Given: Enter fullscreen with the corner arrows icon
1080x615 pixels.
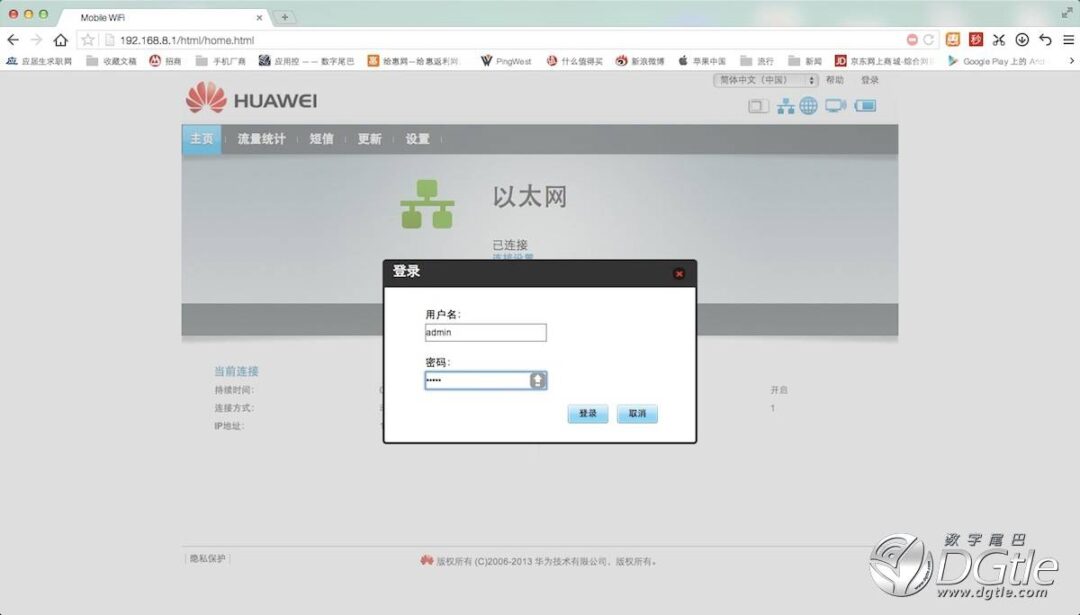Looking at the screenshot, I should pyautogui.click(x=1067, y=13).
